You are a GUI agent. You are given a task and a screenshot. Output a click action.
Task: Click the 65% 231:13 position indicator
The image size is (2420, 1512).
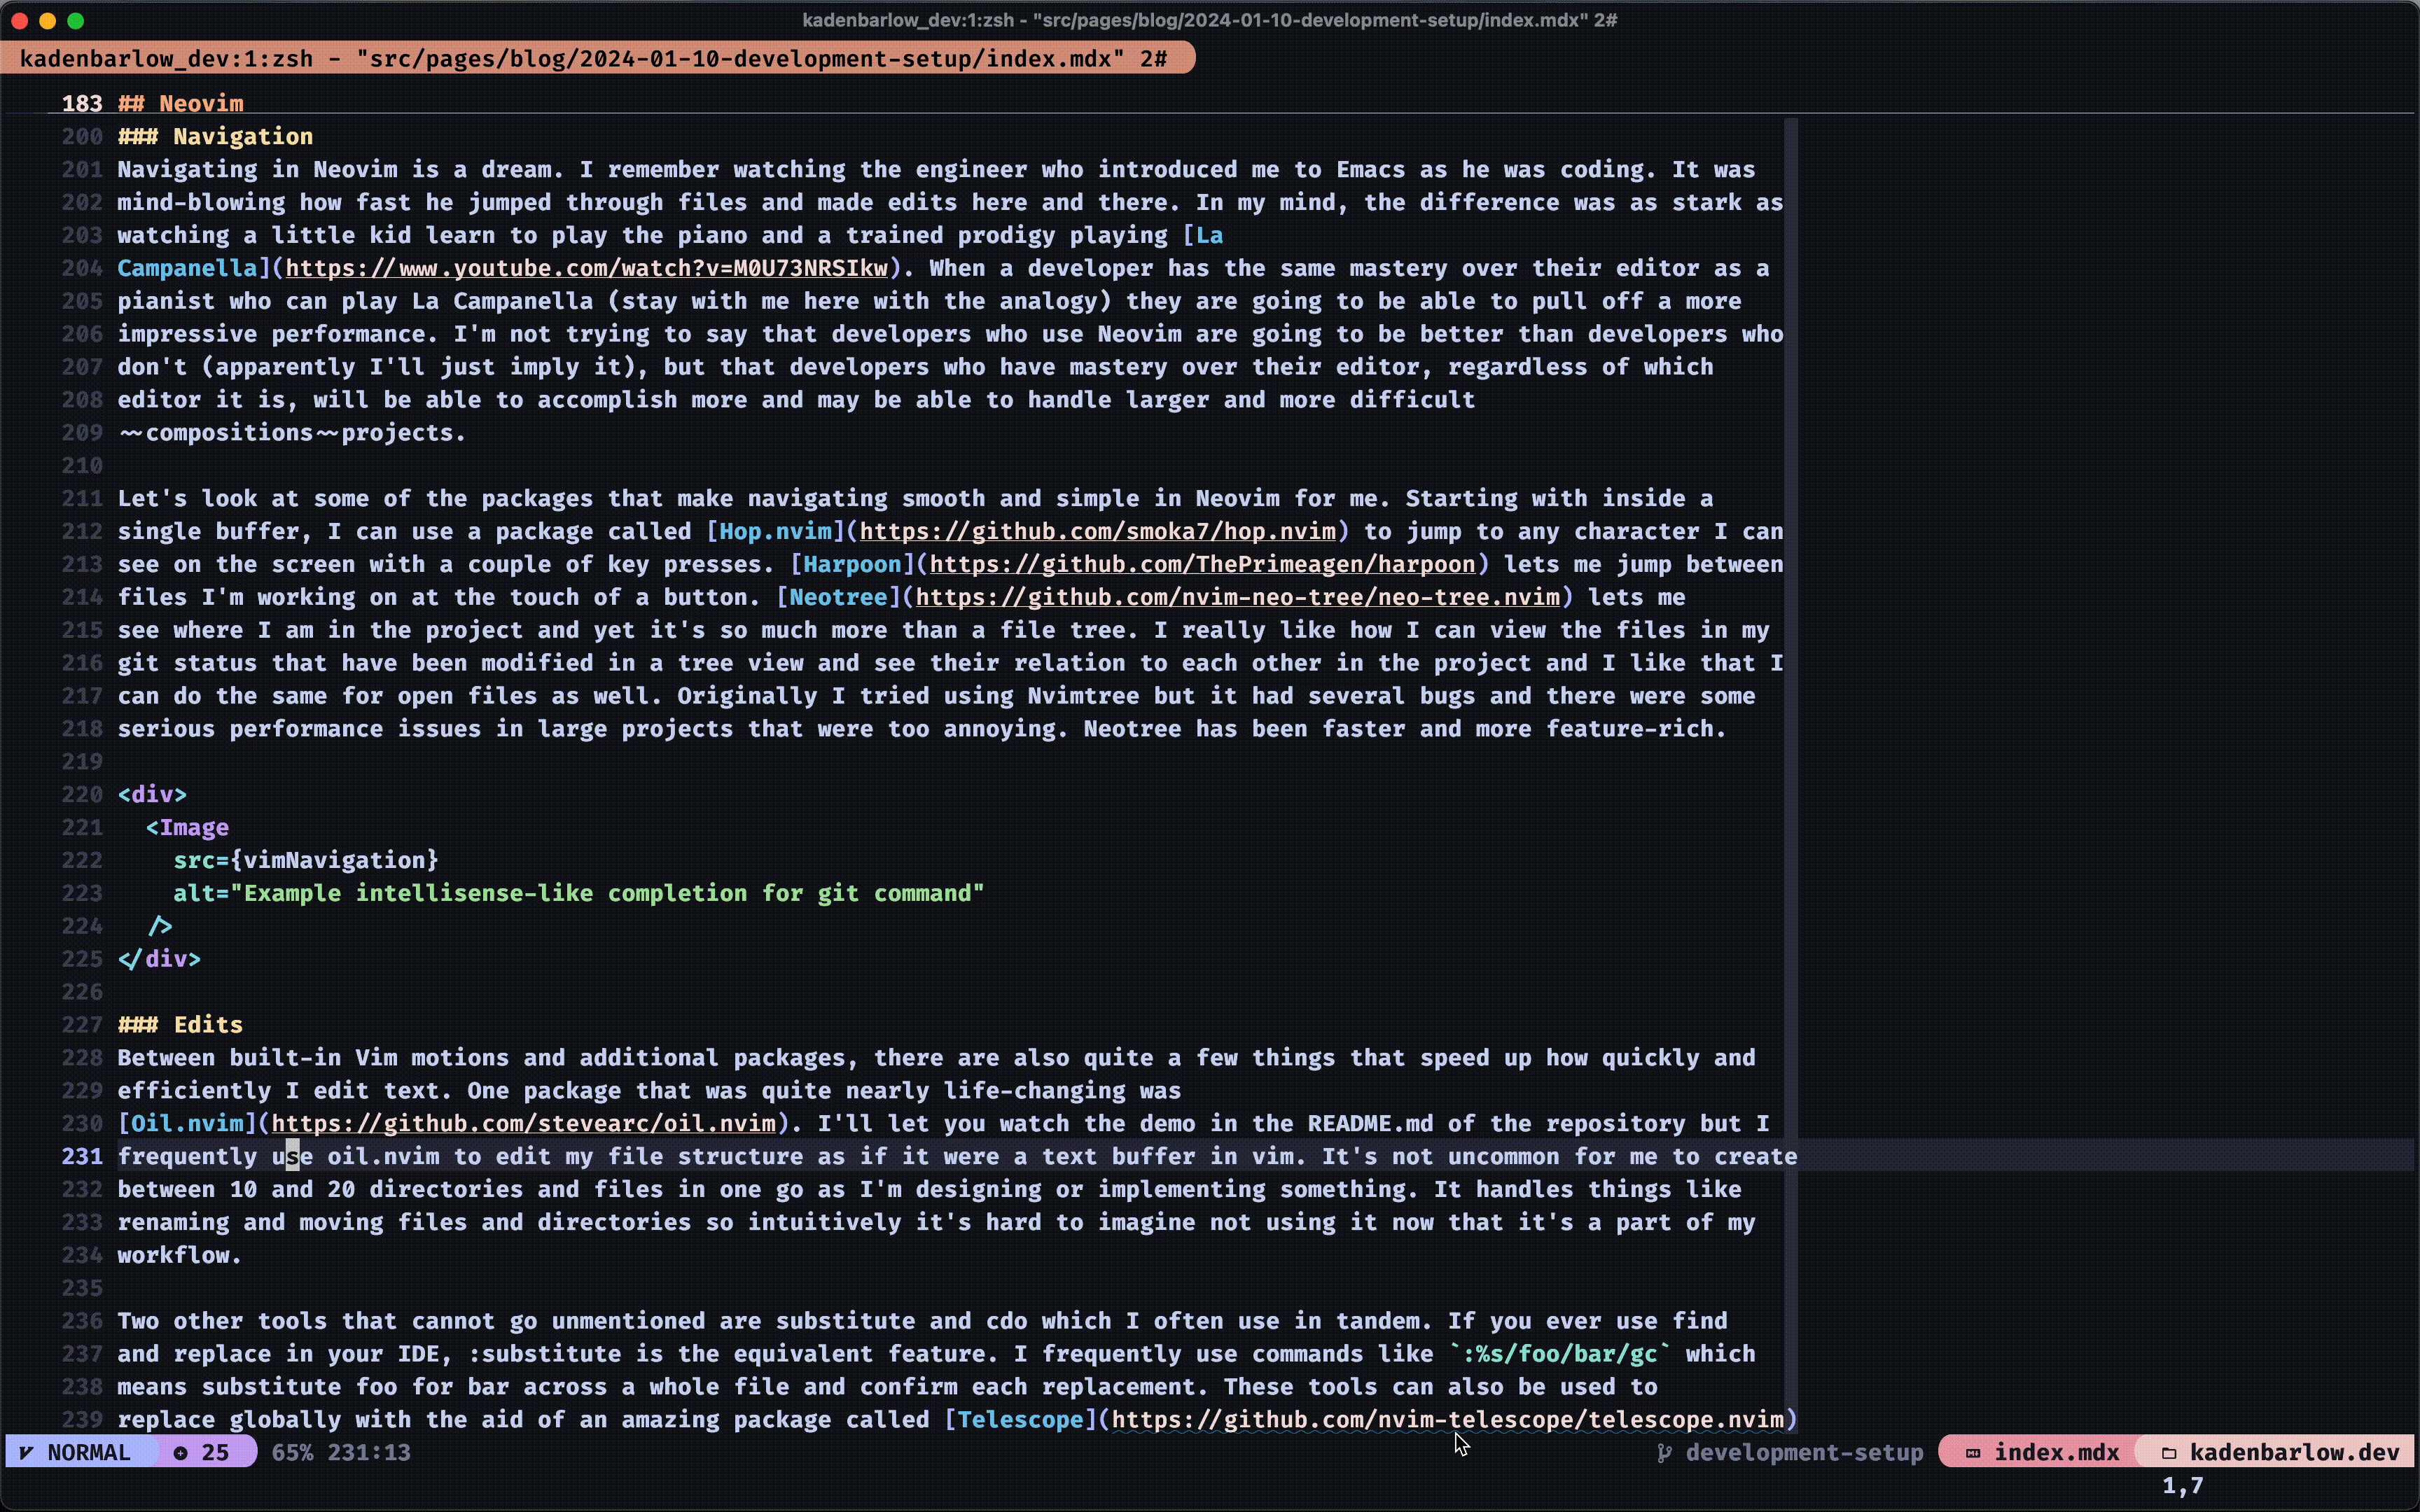pos(341,1452)
